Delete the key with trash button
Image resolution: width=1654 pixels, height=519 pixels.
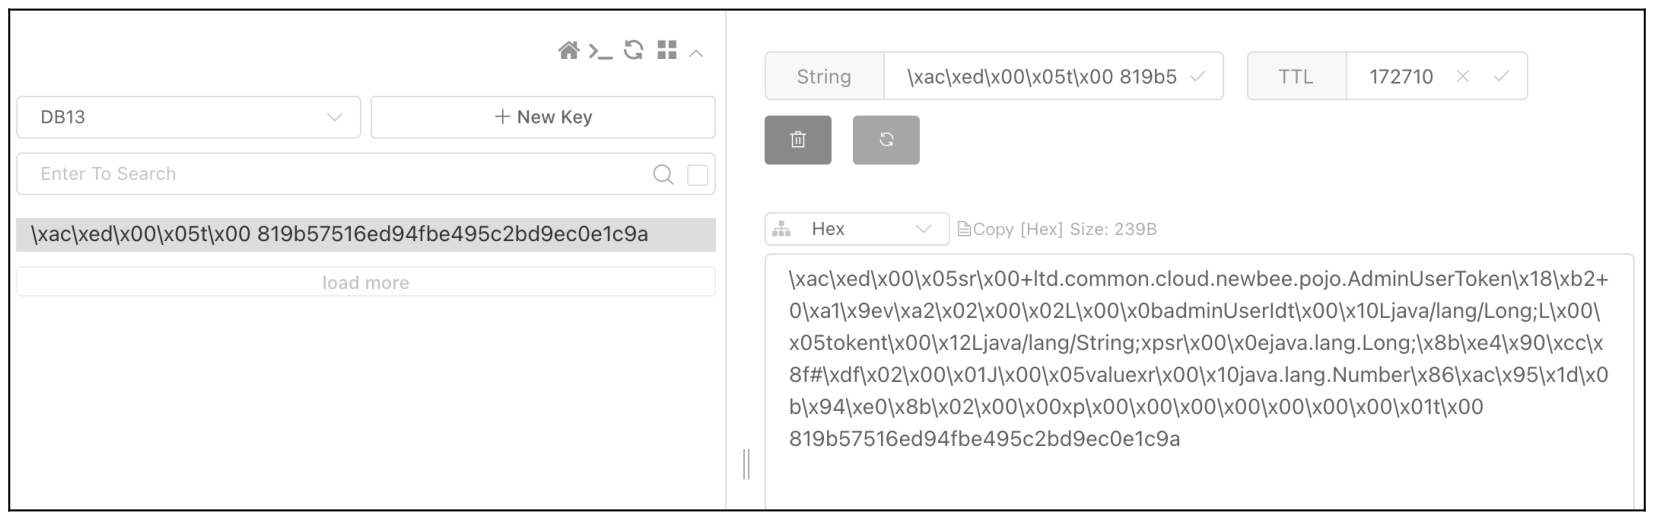pos(798,140)
